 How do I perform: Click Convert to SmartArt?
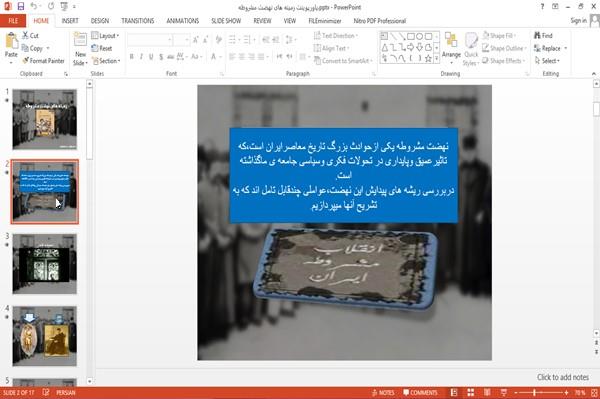coord(343,60)
